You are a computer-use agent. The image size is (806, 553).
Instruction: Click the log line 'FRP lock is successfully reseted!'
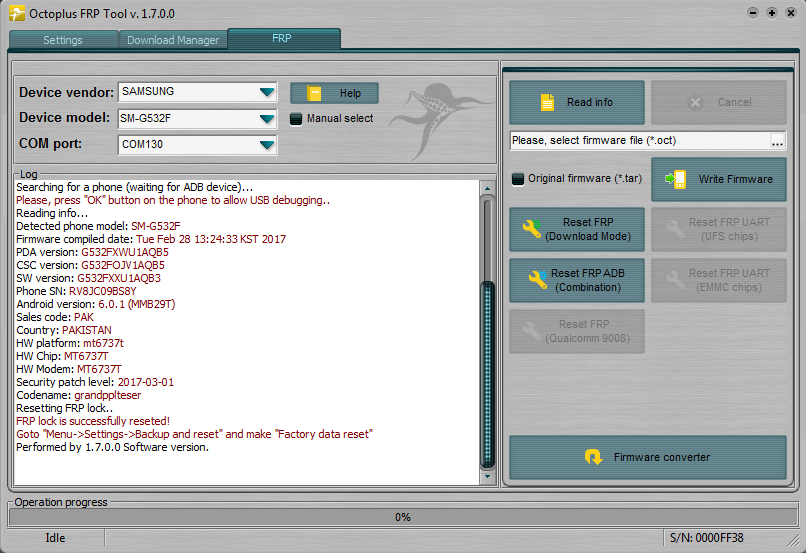coord(93,421)
